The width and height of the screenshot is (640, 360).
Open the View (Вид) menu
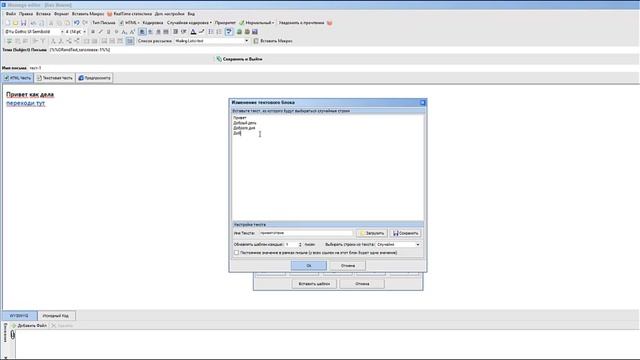tap(191, 14)
